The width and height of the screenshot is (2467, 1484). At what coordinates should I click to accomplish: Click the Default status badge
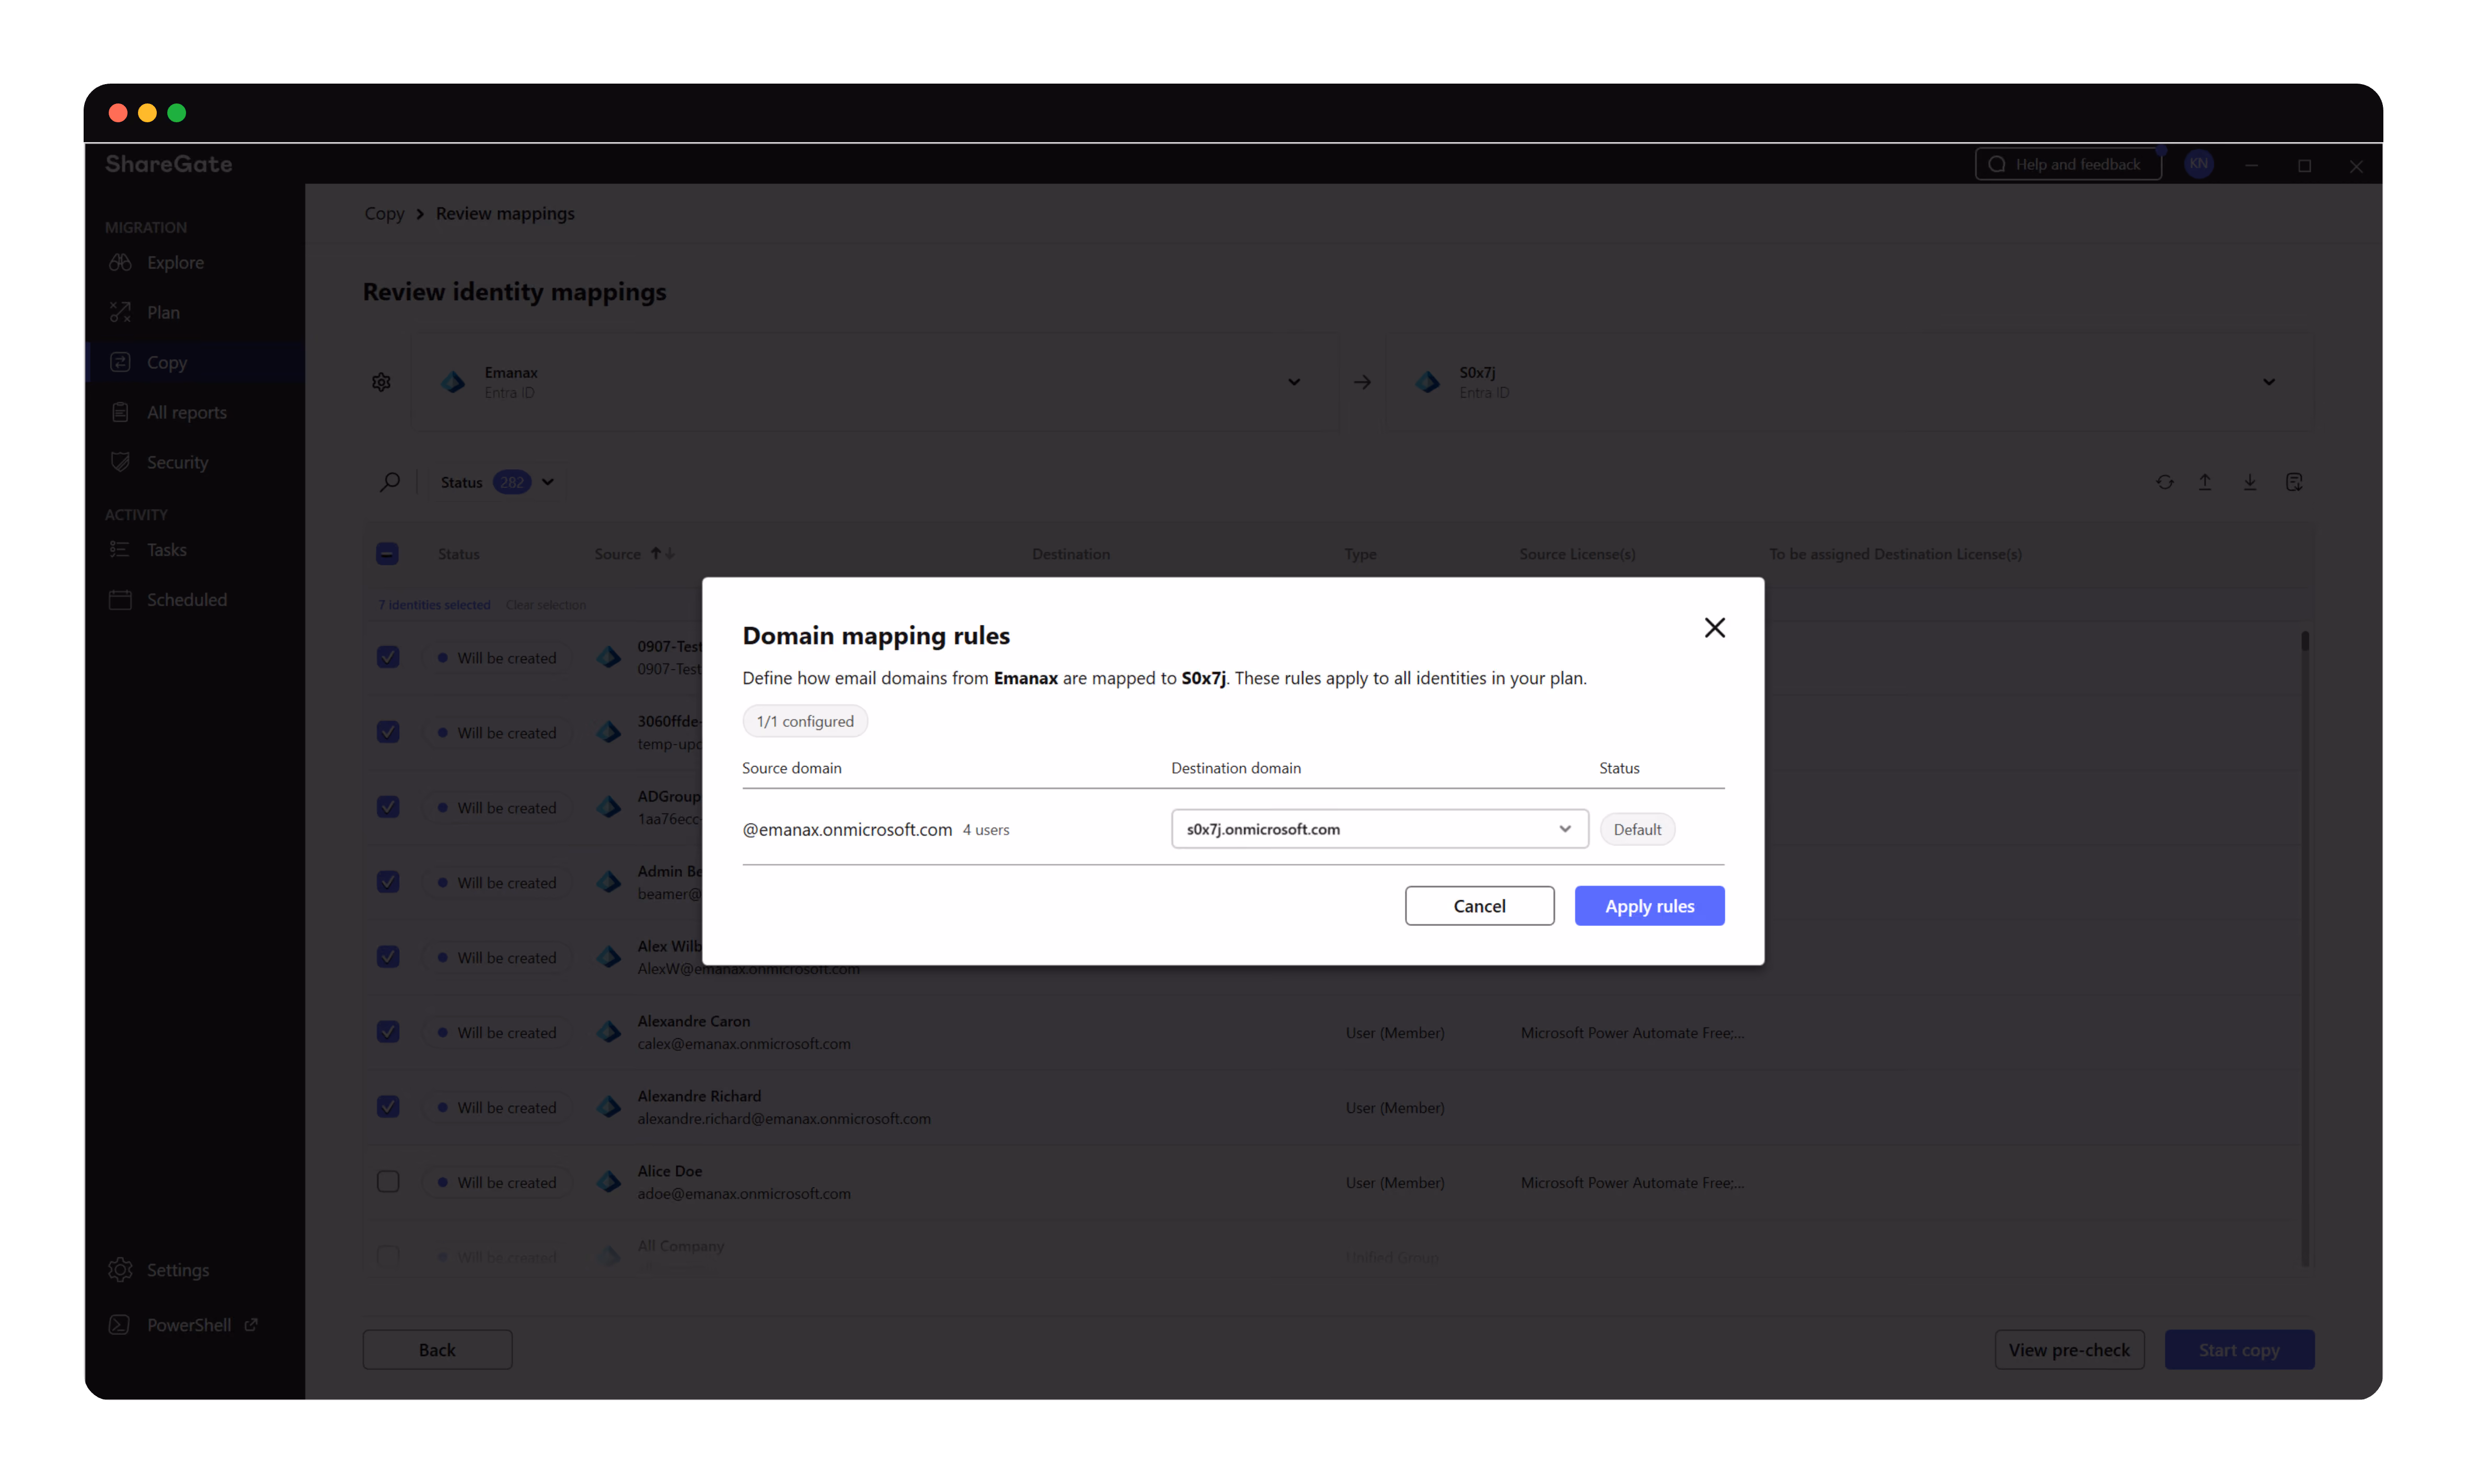tap(1637, 829)
